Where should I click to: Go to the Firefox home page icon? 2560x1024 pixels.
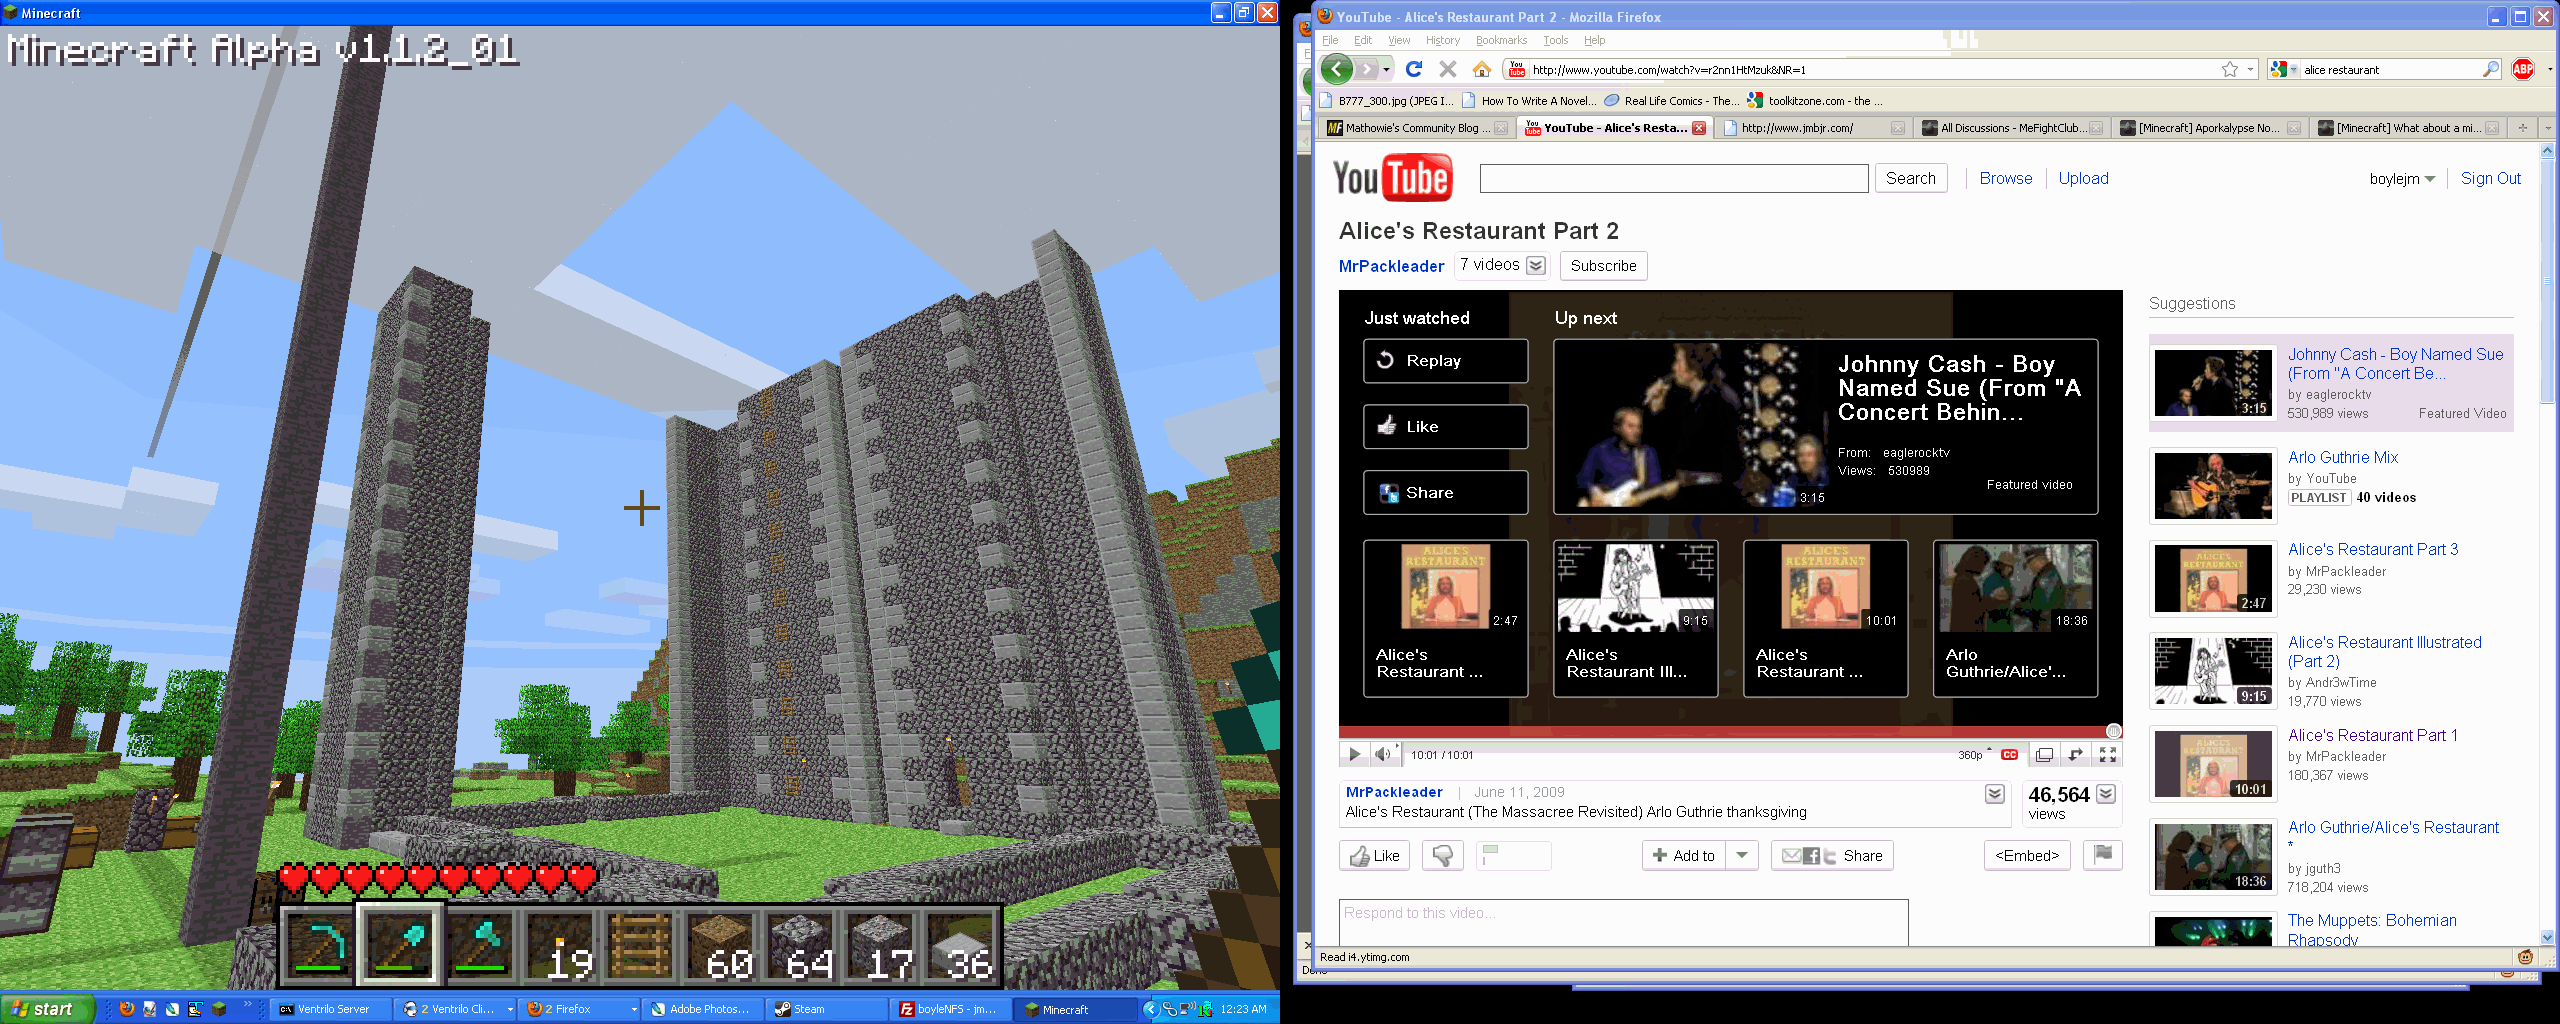(1482, 69)
